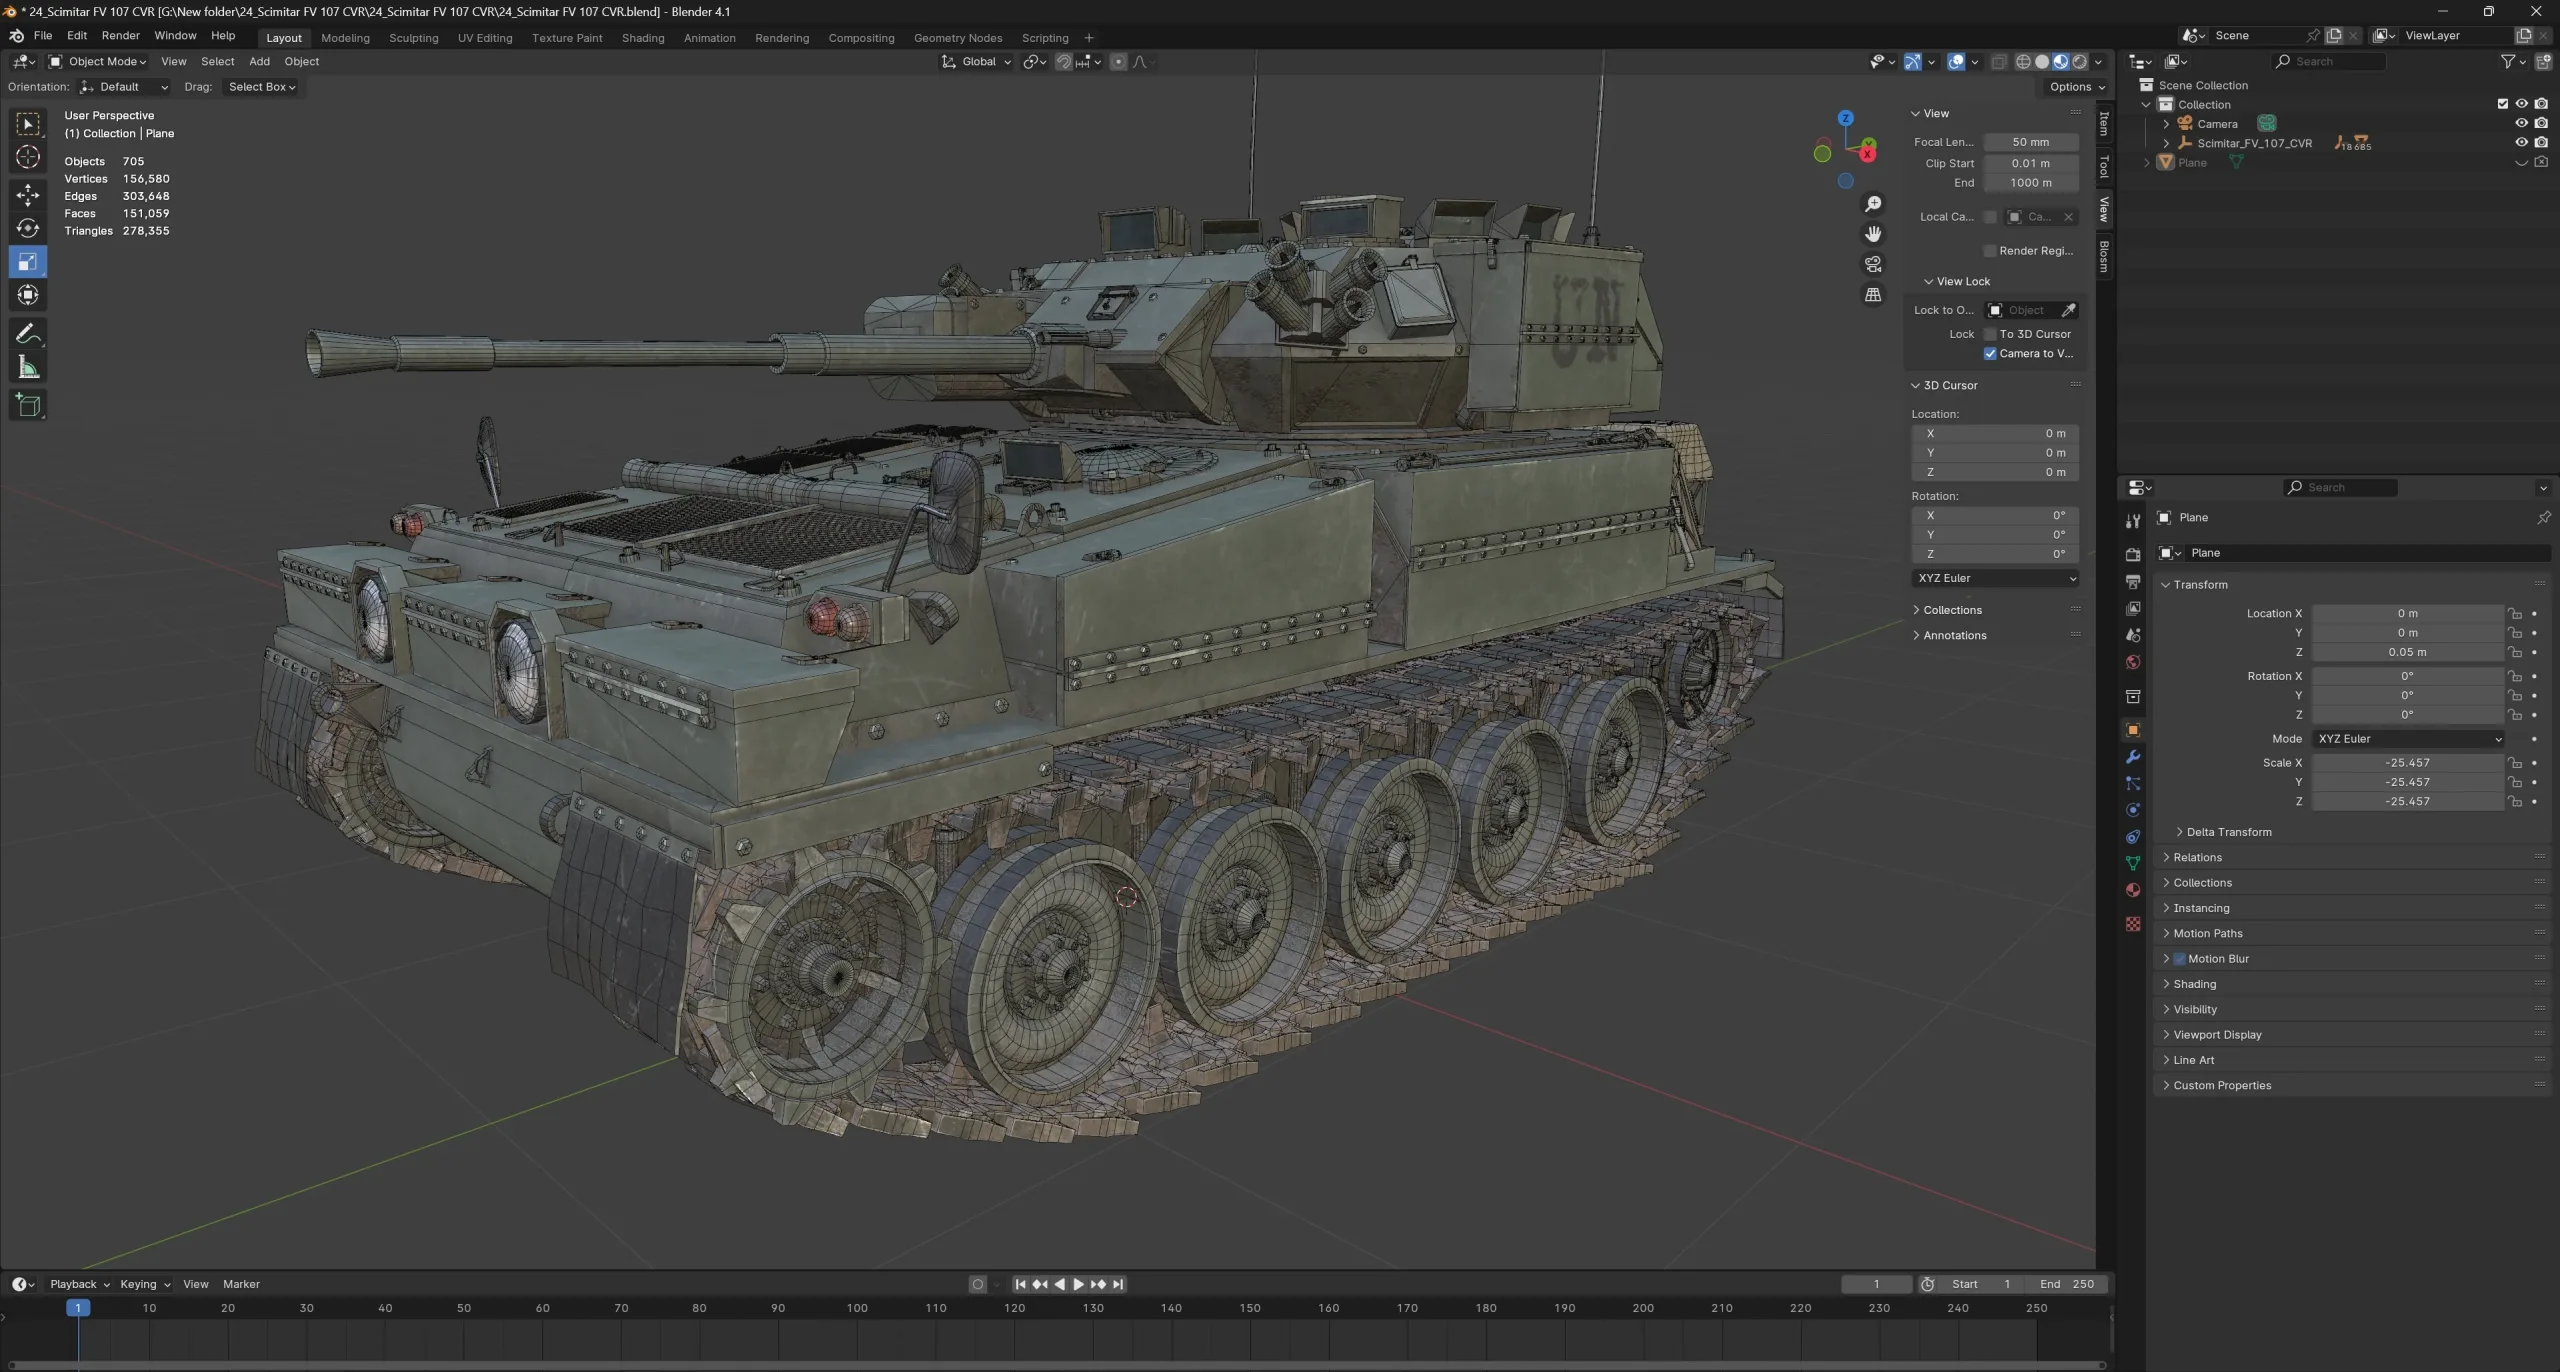Toggle X-Ray mode in viewport header
This screenshot has height=1372, width=2560.
click(x=1999, y=61)
